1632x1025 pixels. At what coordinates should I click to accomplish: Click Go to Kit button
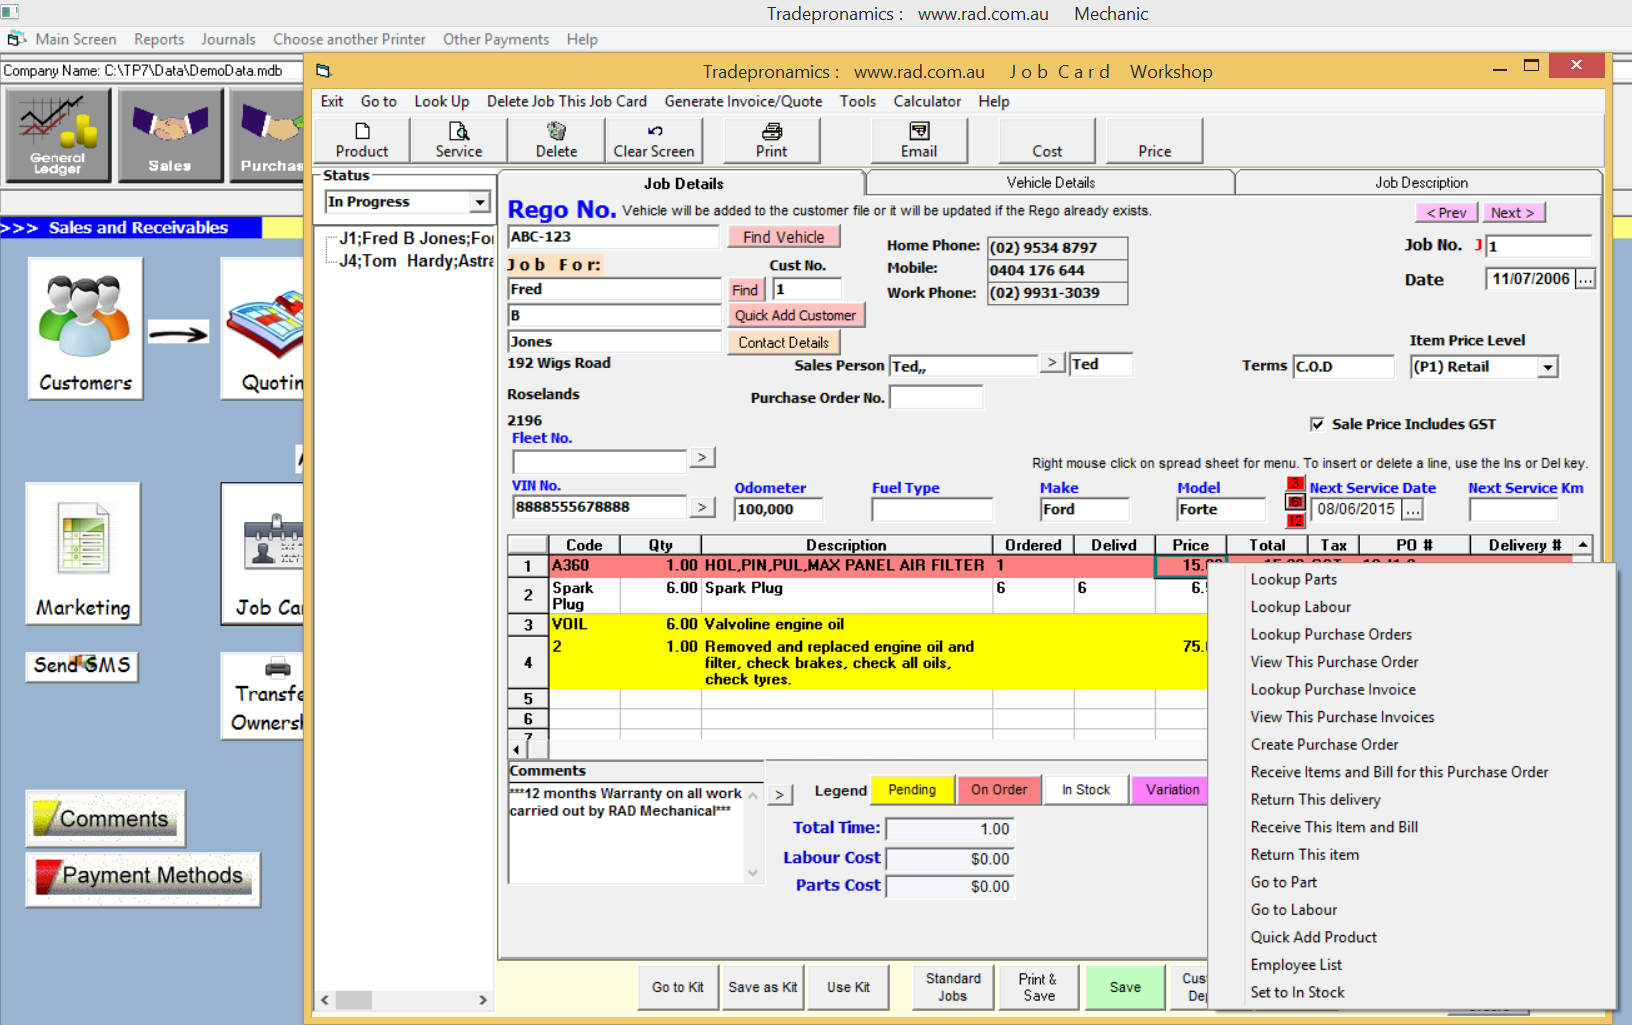point(678,987)
